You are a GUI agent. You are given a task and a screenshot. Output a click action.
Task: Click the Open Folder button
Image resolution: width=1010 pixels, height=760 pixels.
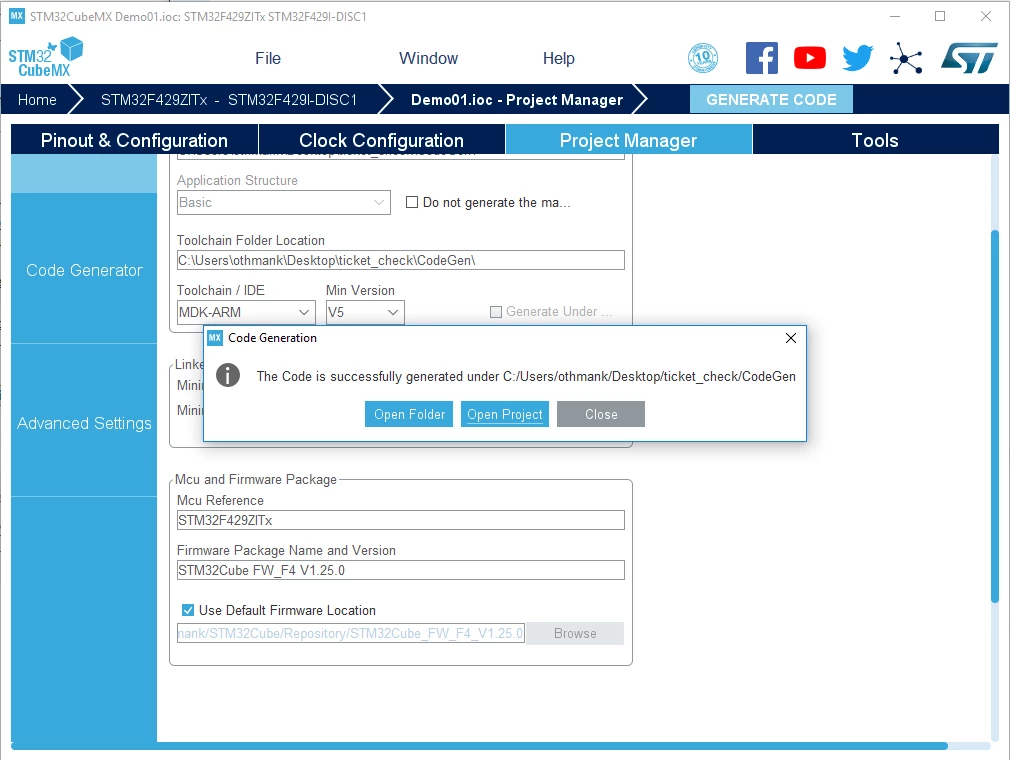(x=409, y=414)
